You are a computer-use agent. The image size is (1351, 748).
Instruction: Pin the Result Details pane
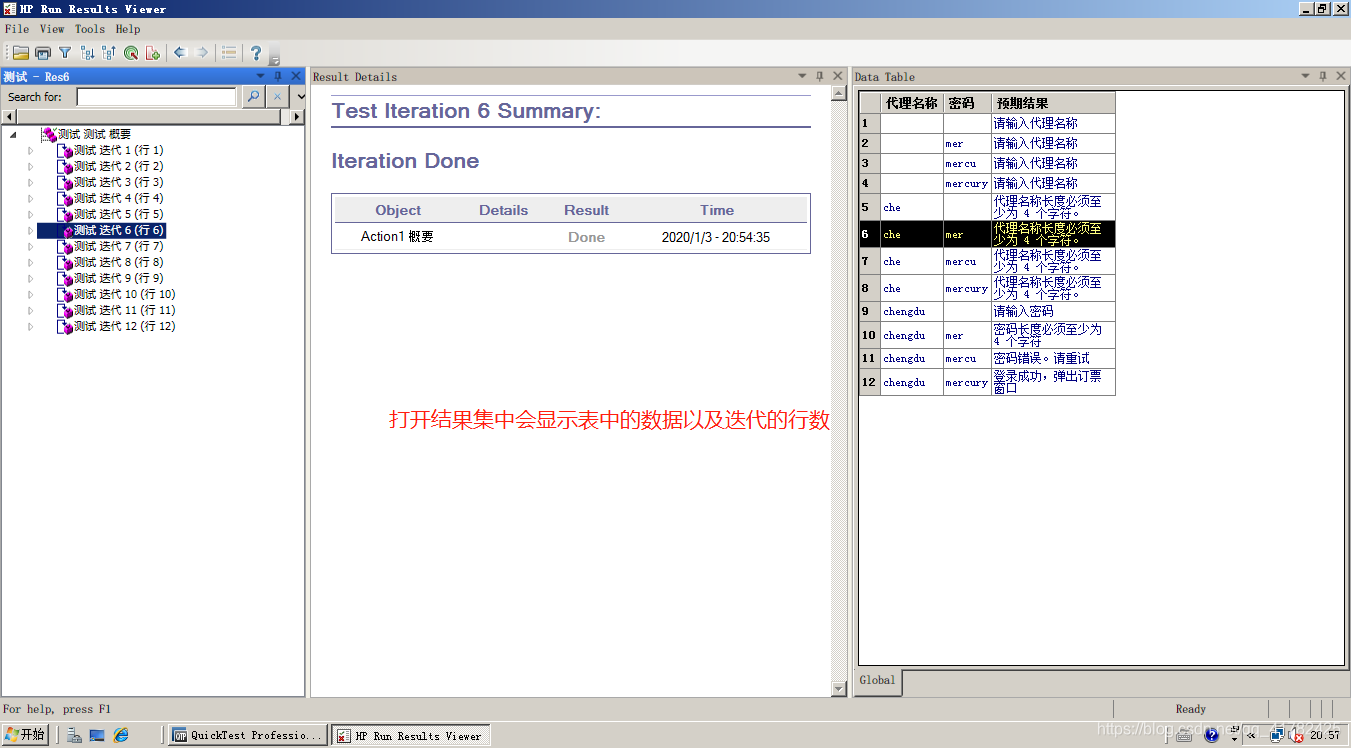pyautogui.click(x=820, y=76)
